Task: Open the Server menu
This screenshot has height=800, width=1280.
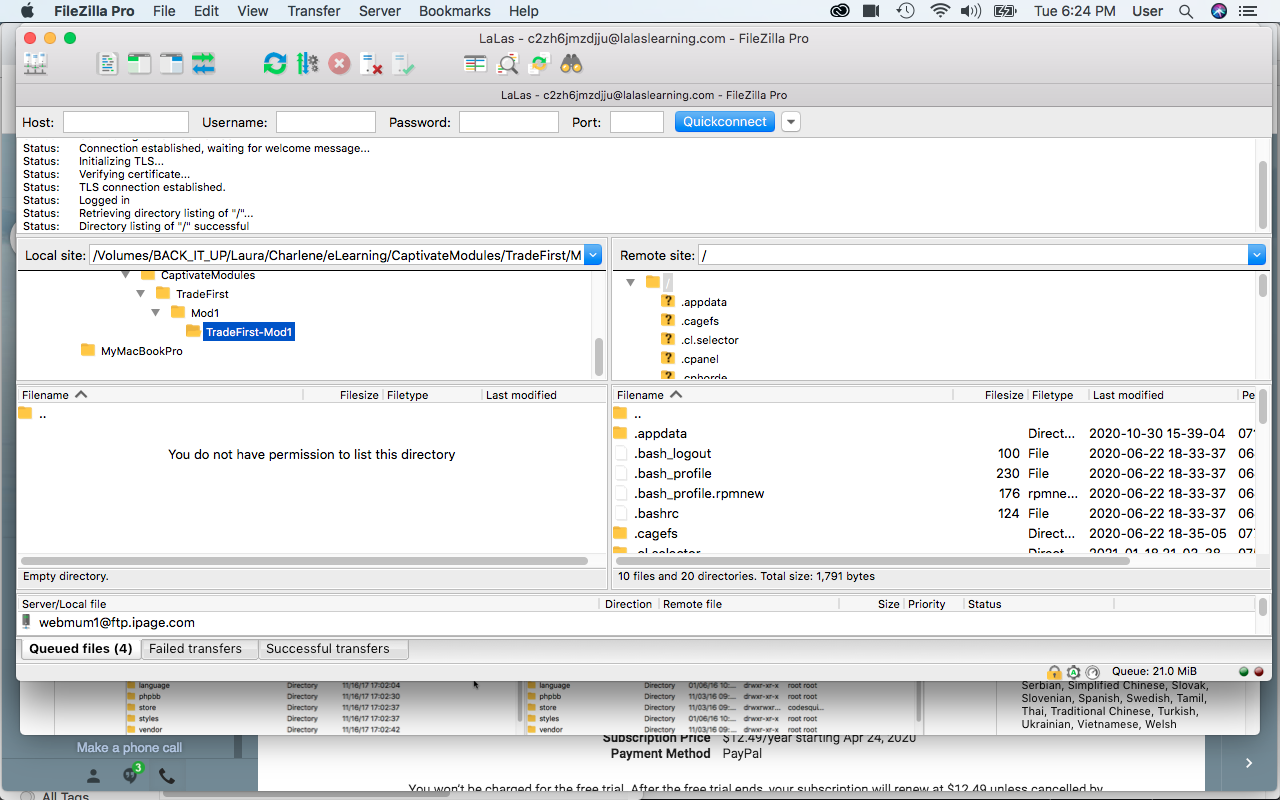Action: coord(379,11)
